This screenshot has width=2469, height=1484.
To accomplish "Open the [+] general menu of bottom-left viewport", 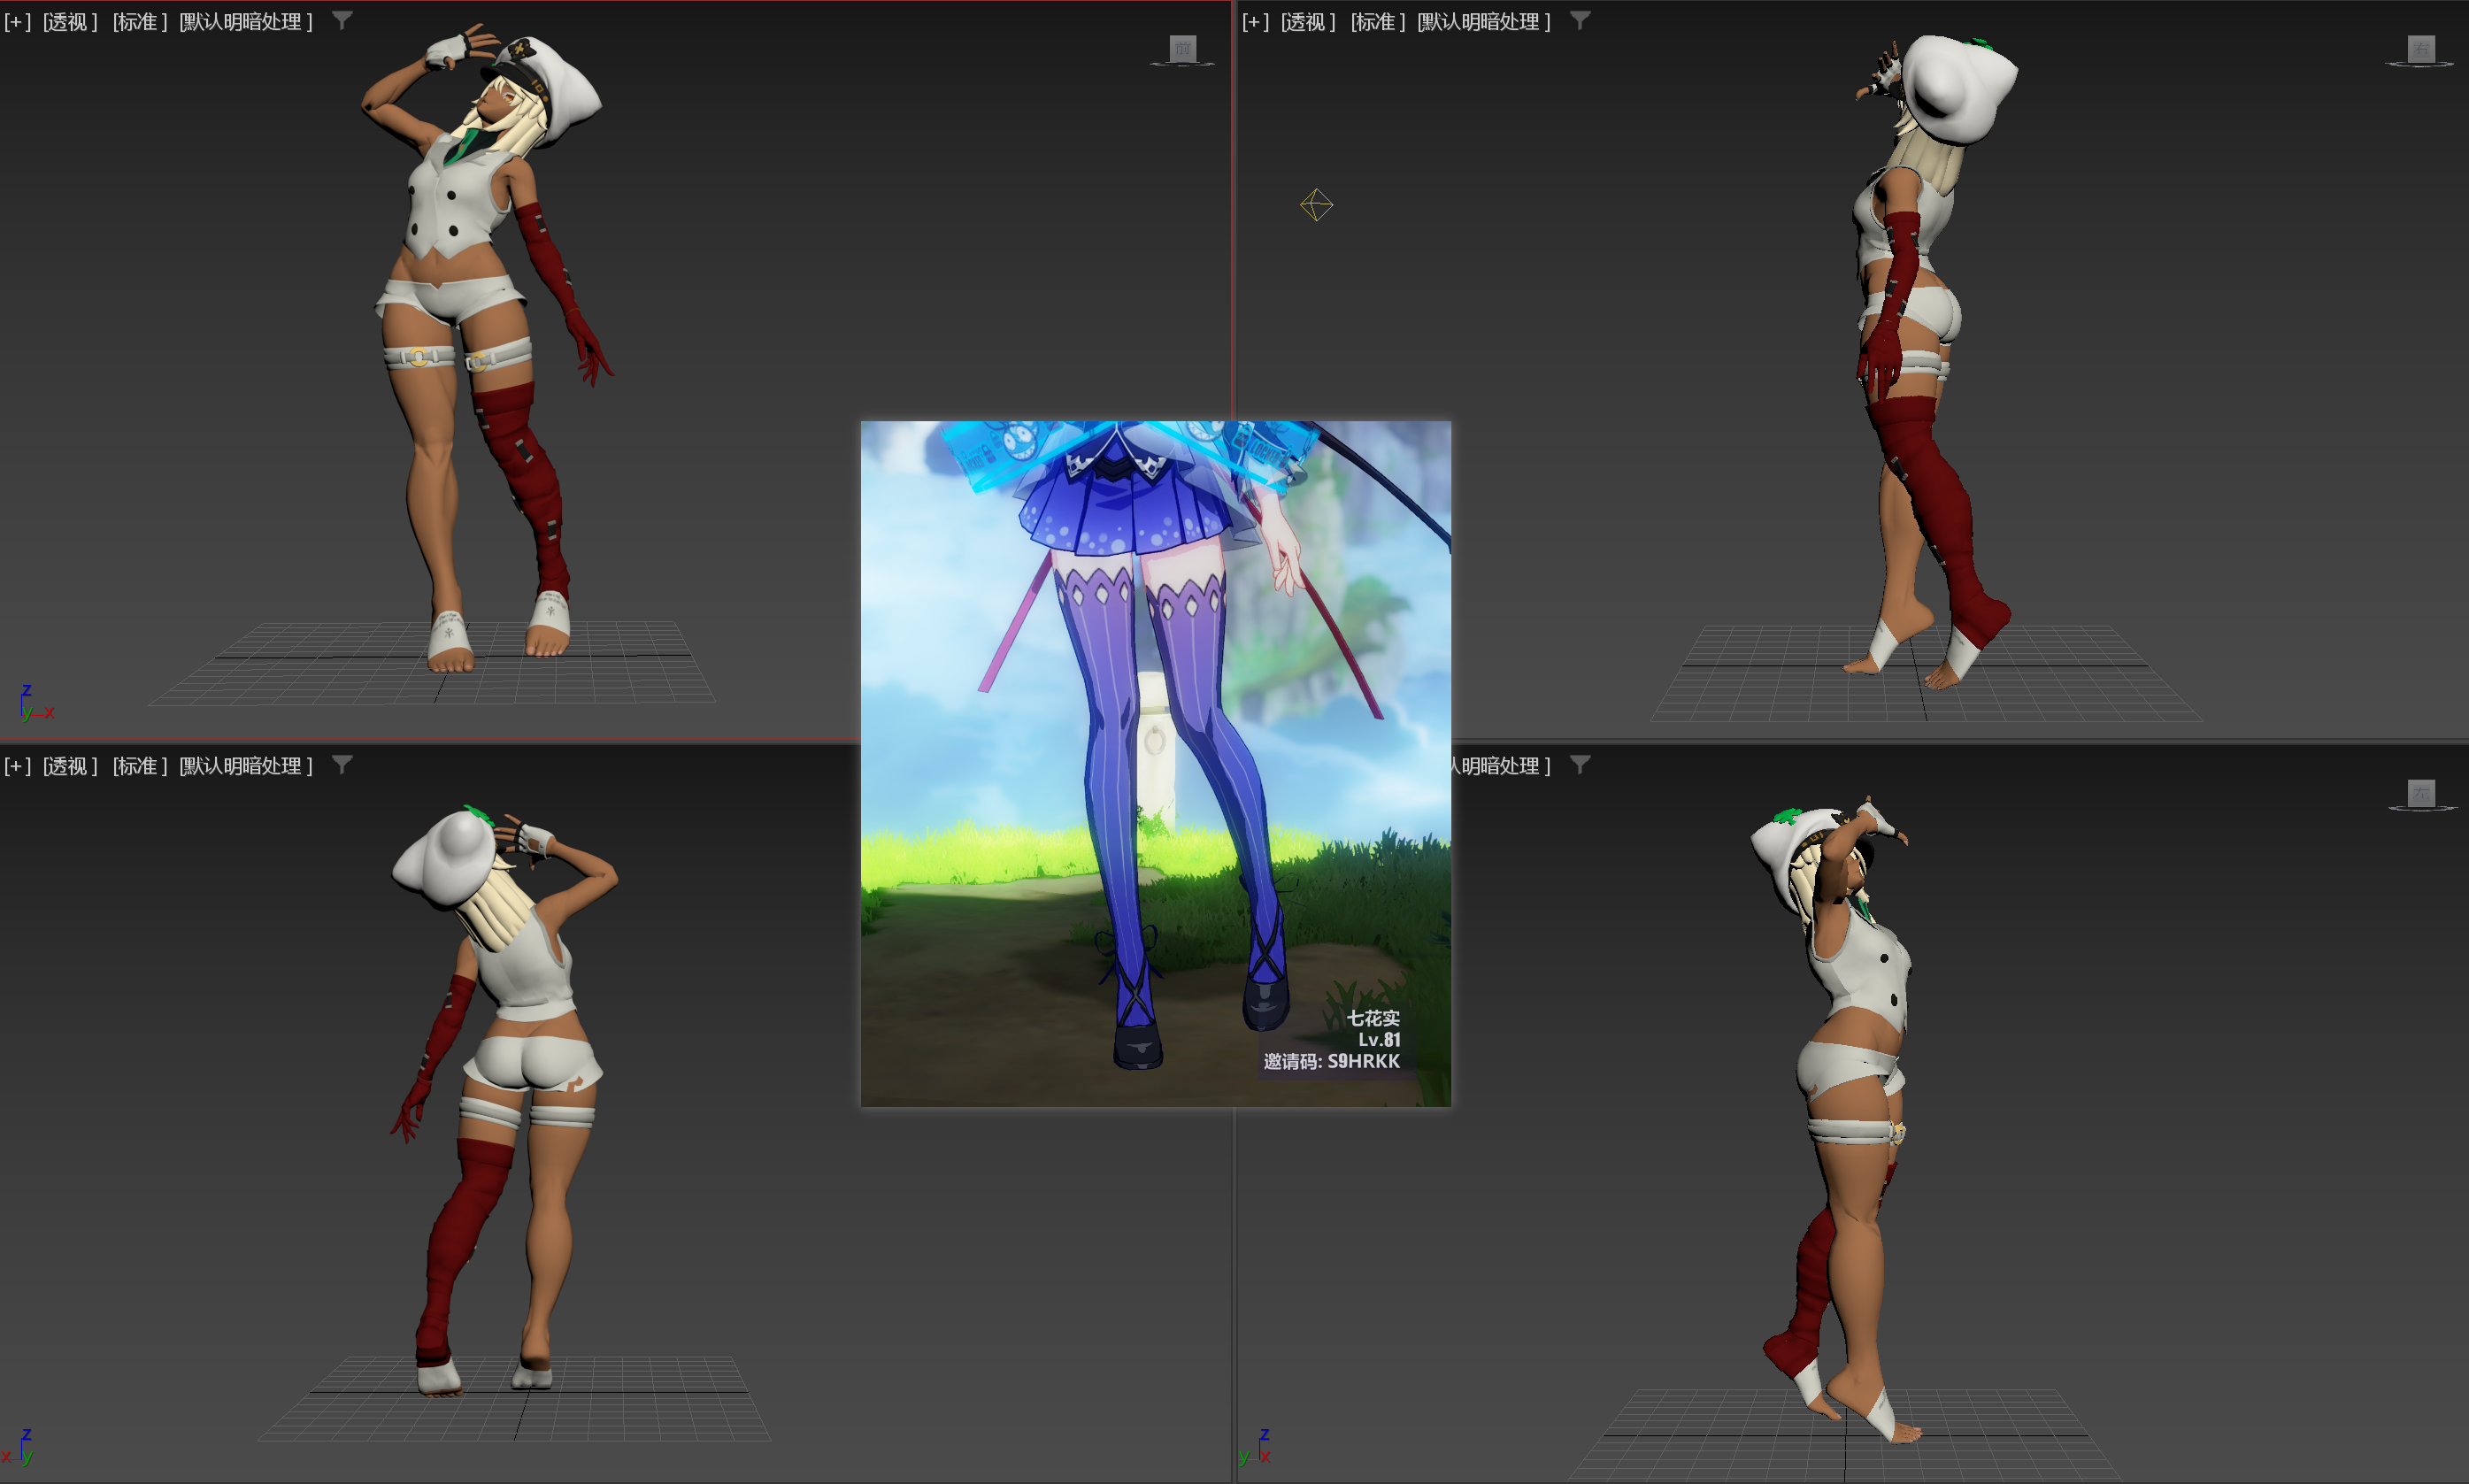I will [x=17, y=766].
